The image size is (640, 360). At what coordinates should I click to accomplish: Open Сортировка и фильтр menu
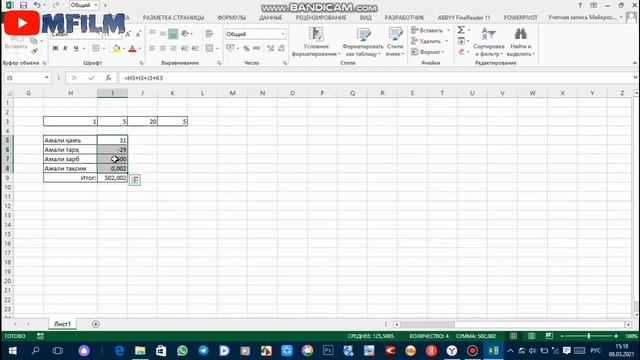pyautogui.click(x=489, y=42)
